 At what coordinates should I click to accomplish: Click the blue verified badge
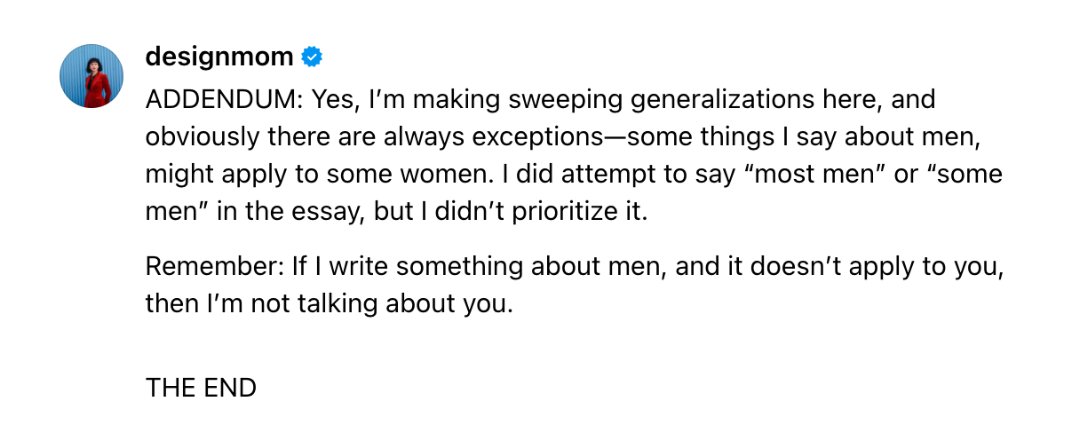coord(312,58)
